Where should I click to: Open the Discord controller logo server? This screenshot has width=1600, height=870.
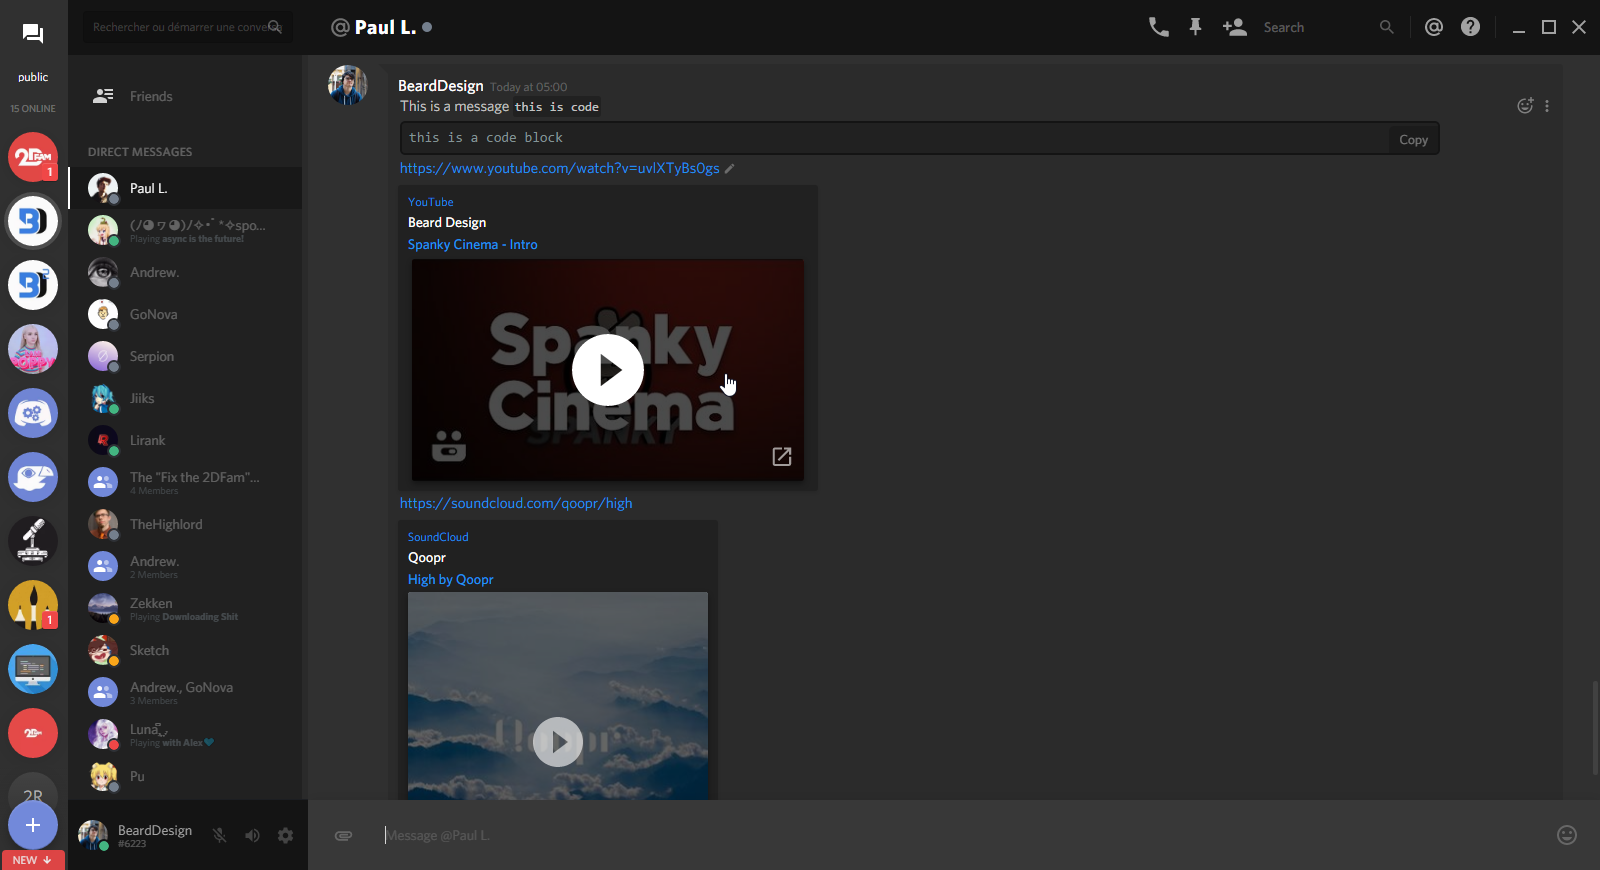tap(33, 413)
